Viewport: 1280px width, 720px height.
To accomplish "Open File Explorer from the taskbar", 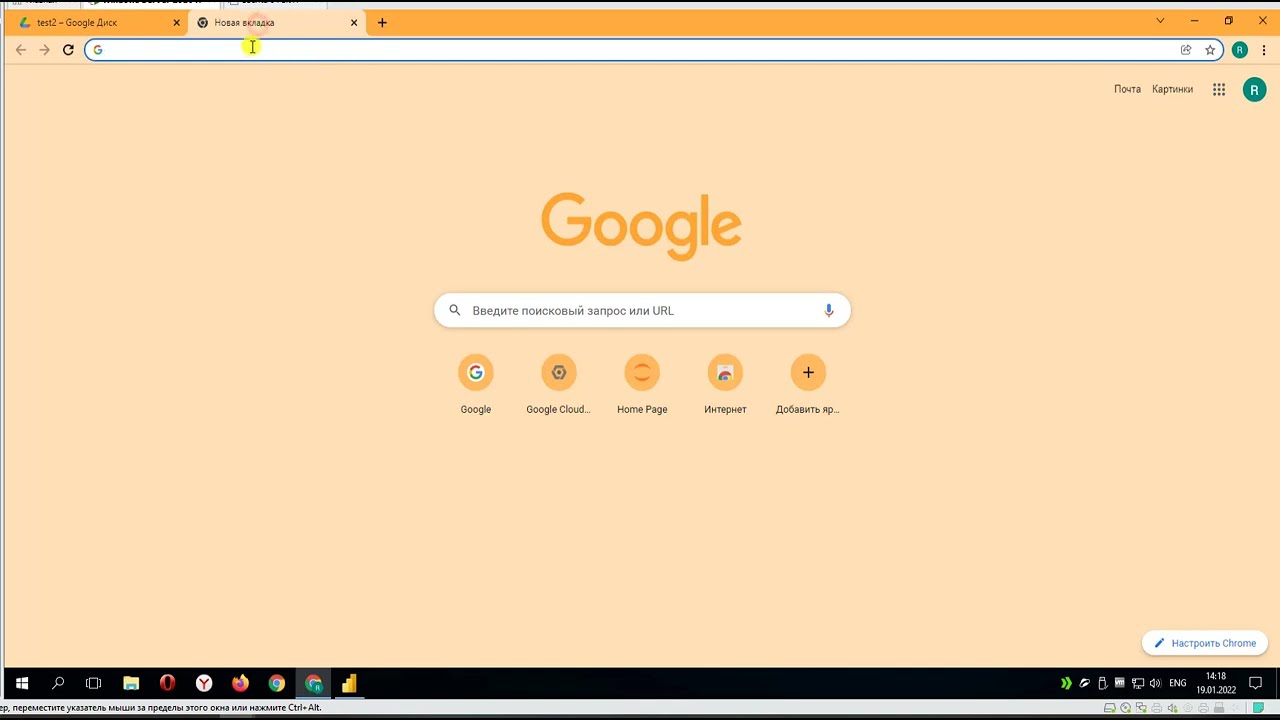I will 131,683.
